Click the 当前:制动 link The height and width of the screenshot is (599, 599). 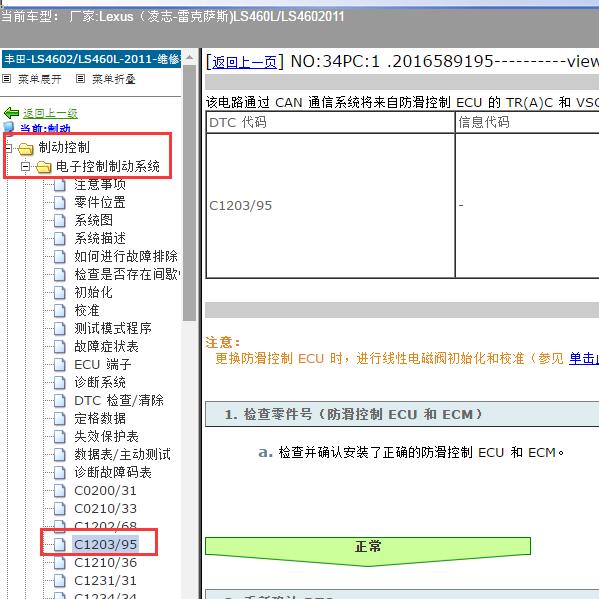click(x=45, y=128)
